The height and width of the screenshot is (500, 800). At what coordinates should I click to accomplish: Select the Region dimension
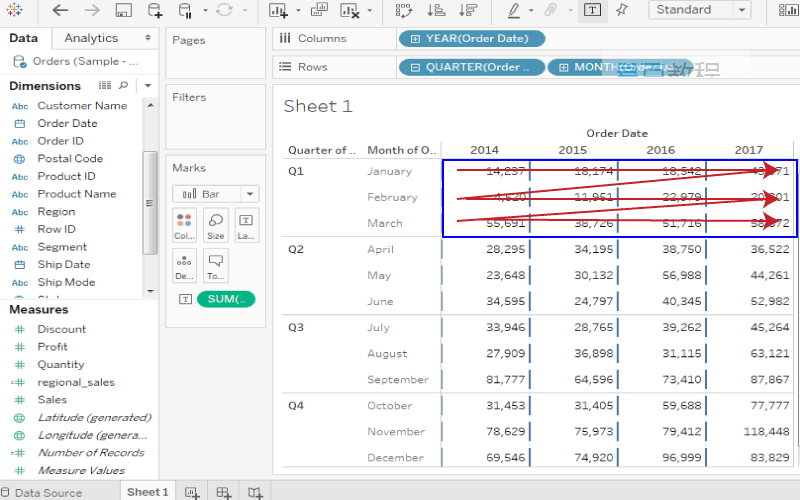[56, 212]
